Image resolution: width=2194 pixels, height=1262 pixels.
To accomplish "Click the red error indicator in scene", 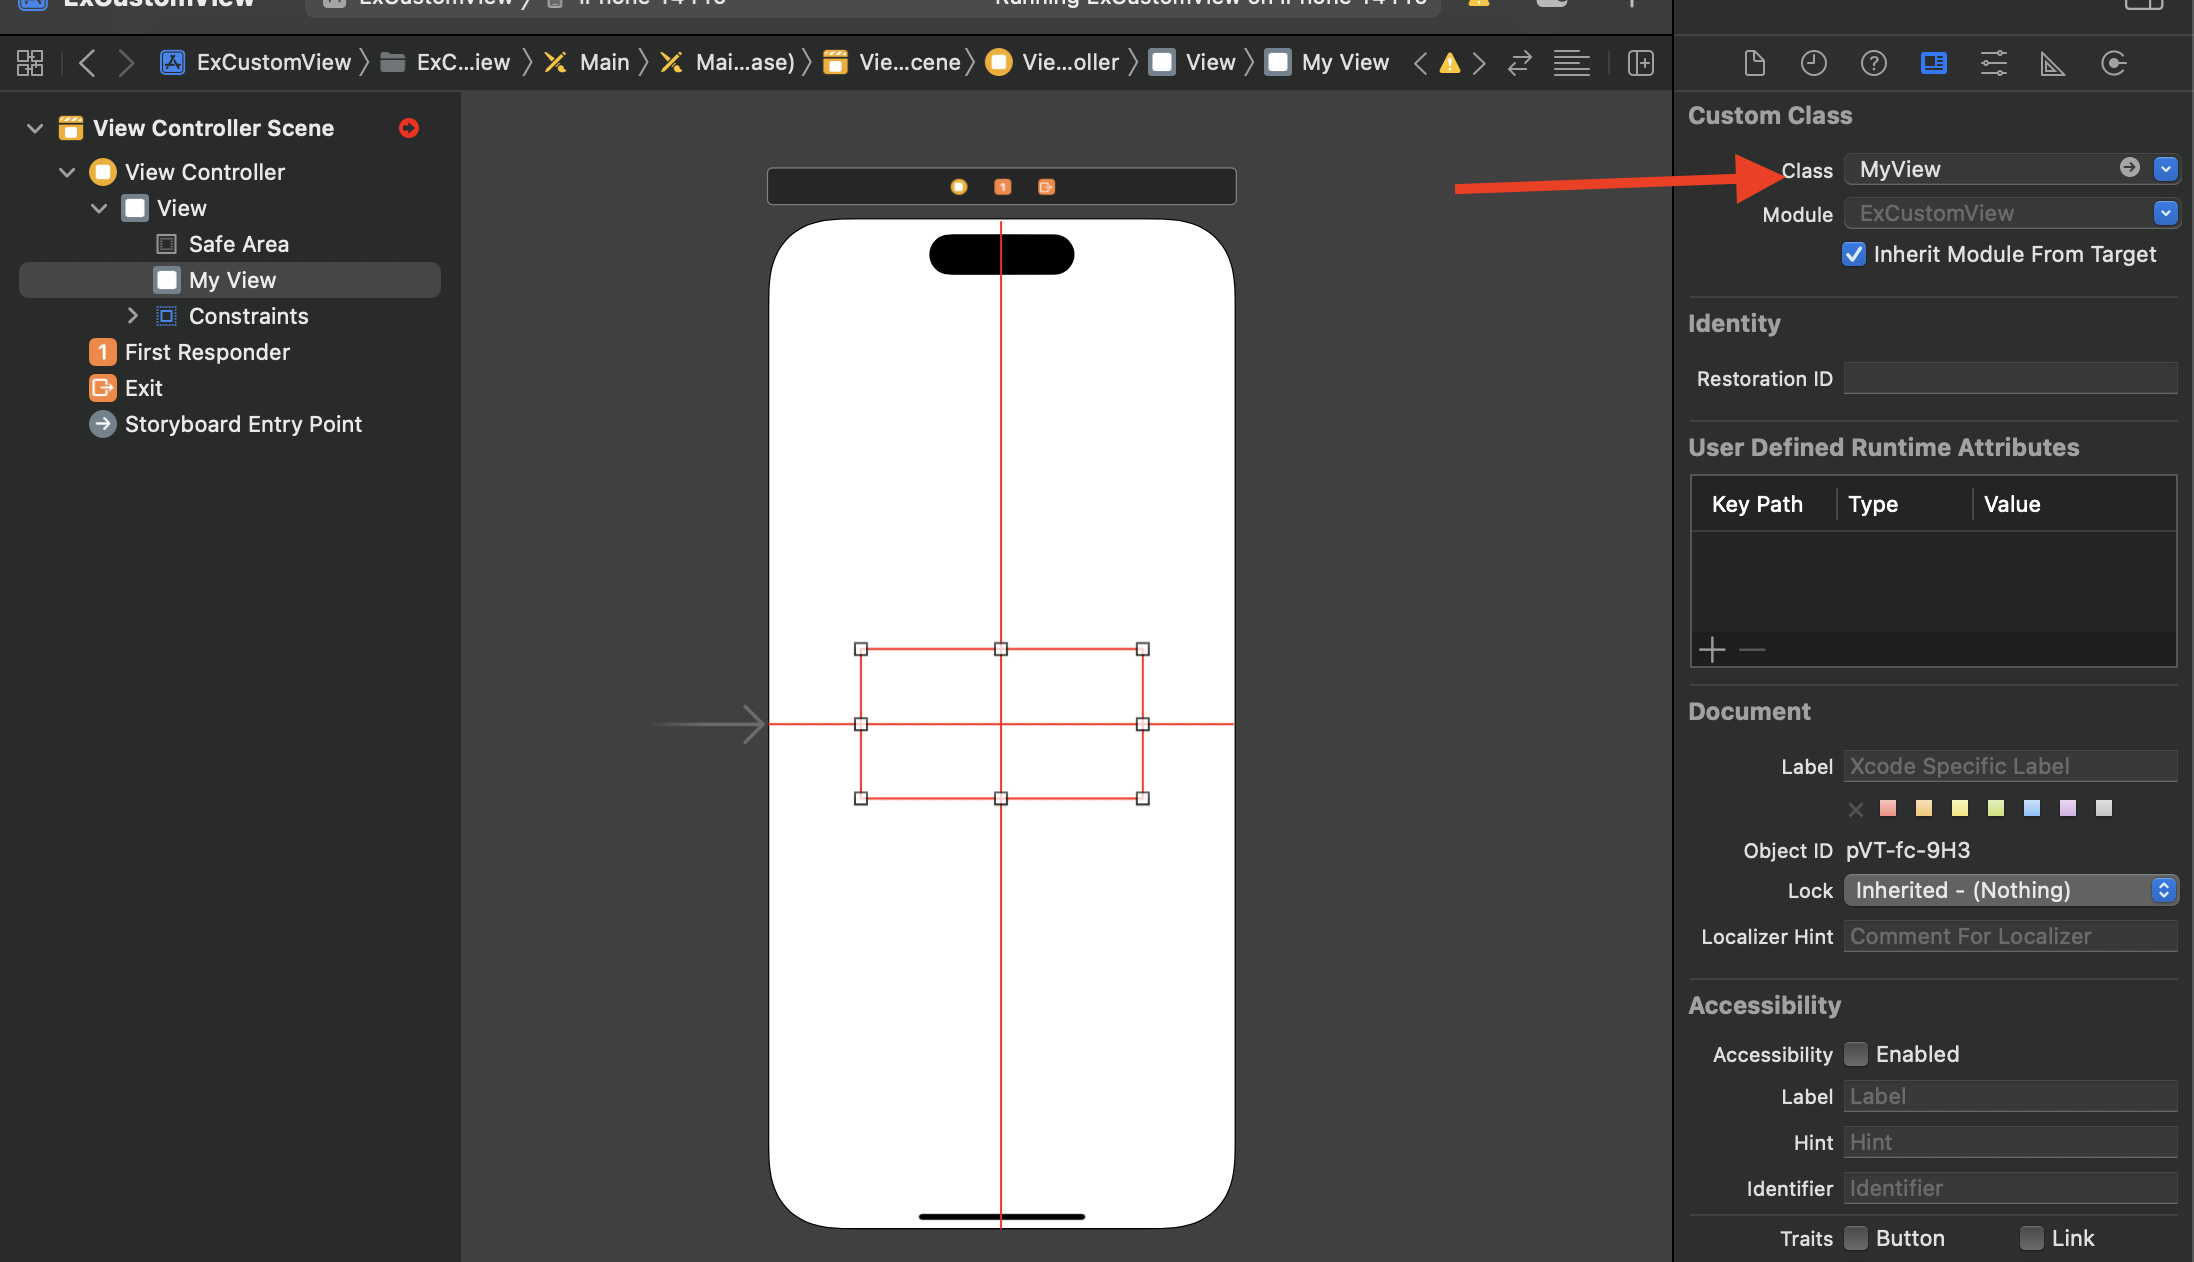I will pos(408,128).
